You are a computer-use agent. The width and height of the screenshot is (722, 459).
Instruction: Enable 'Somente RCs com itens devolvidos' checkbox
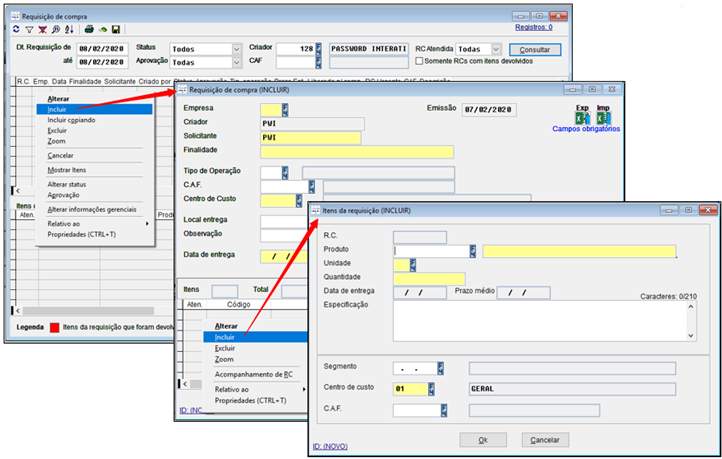421,62
